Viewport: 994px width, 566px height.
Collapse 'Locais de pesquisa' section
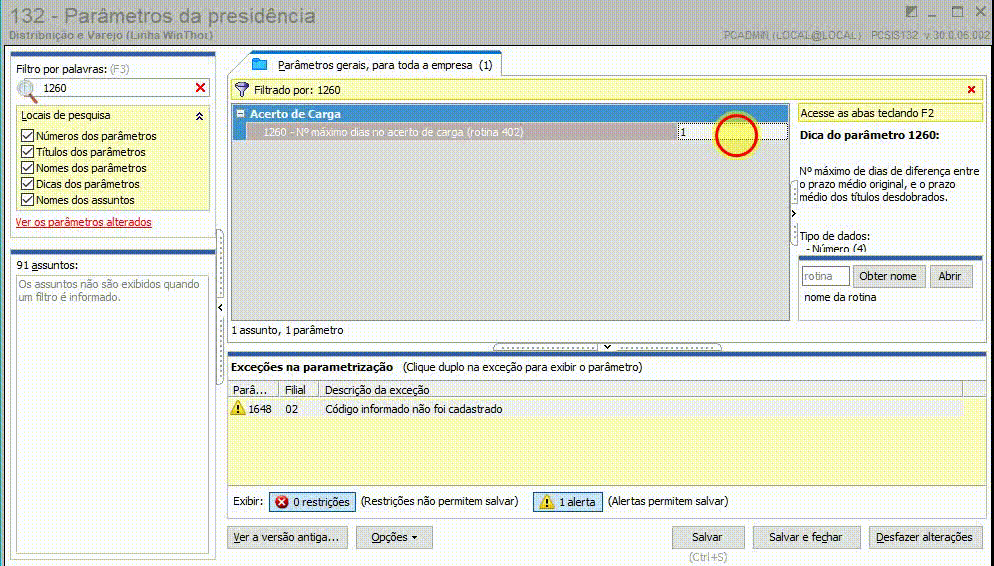[199, 116]
